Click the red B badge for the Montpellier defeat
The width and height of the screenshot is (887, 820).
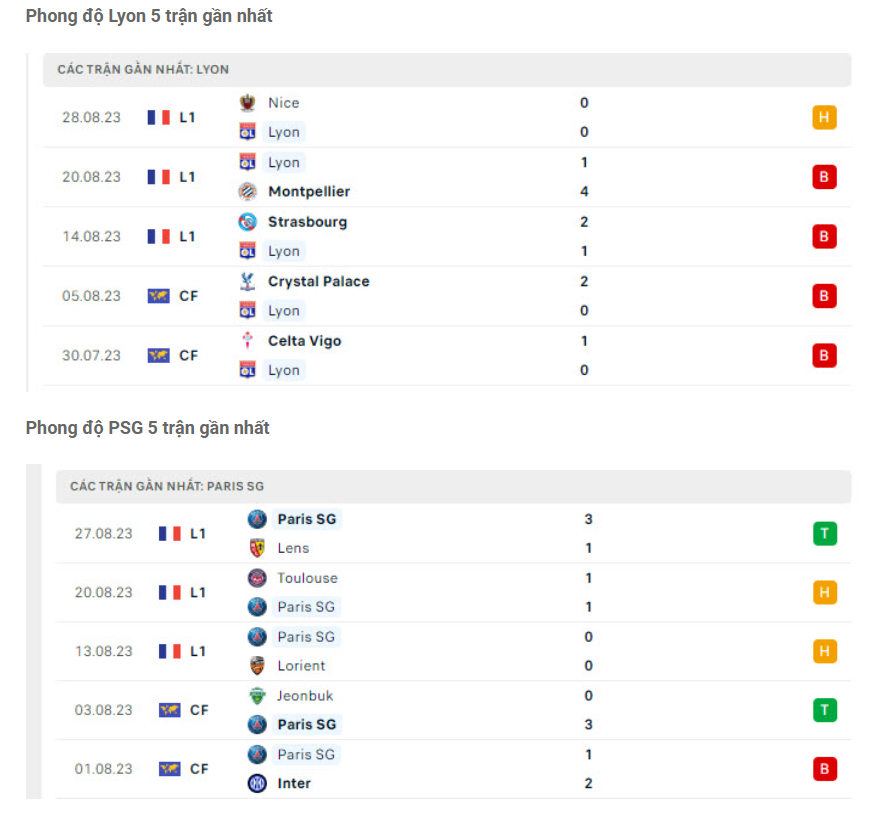coord(824,177)
